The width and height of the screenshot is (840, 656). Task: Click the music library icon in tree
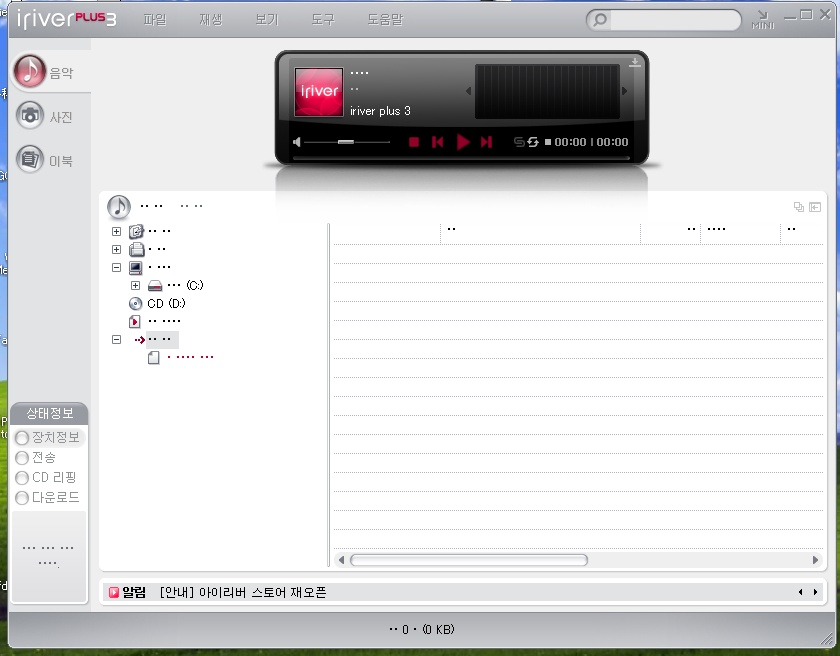[x=136, y=231]
